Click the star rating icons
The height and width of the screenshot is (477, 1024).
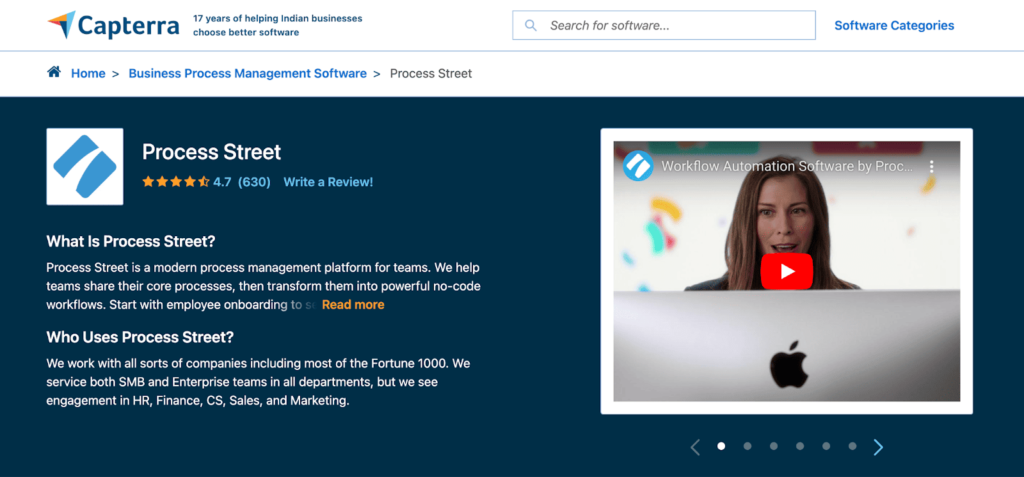[x=176, y=182]
